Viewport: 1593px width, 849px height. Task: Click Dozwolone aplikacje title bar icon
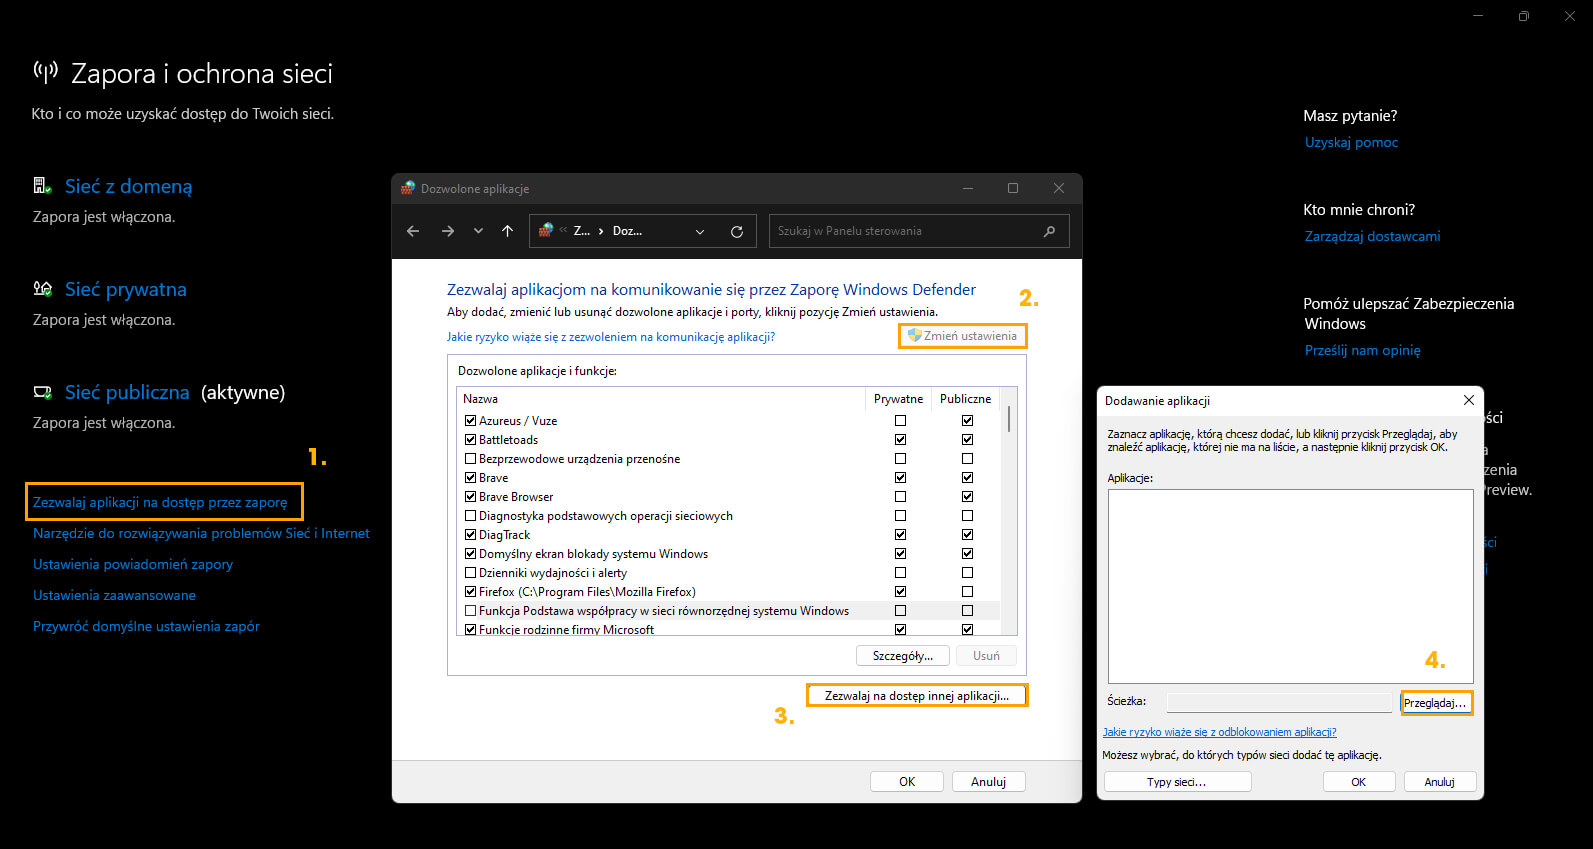point(408,188)
